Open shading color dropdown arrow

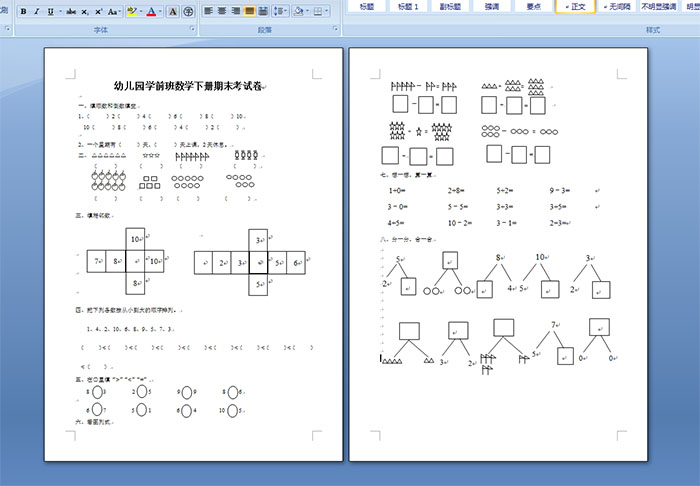[308, 11]
